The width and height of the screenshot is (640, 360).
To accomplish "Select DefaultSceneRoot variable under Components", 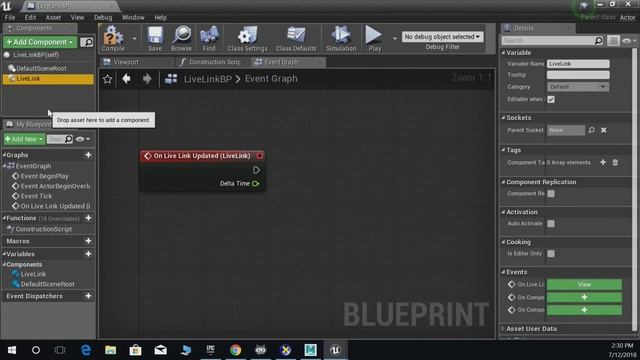I will [x=47, y=284].
